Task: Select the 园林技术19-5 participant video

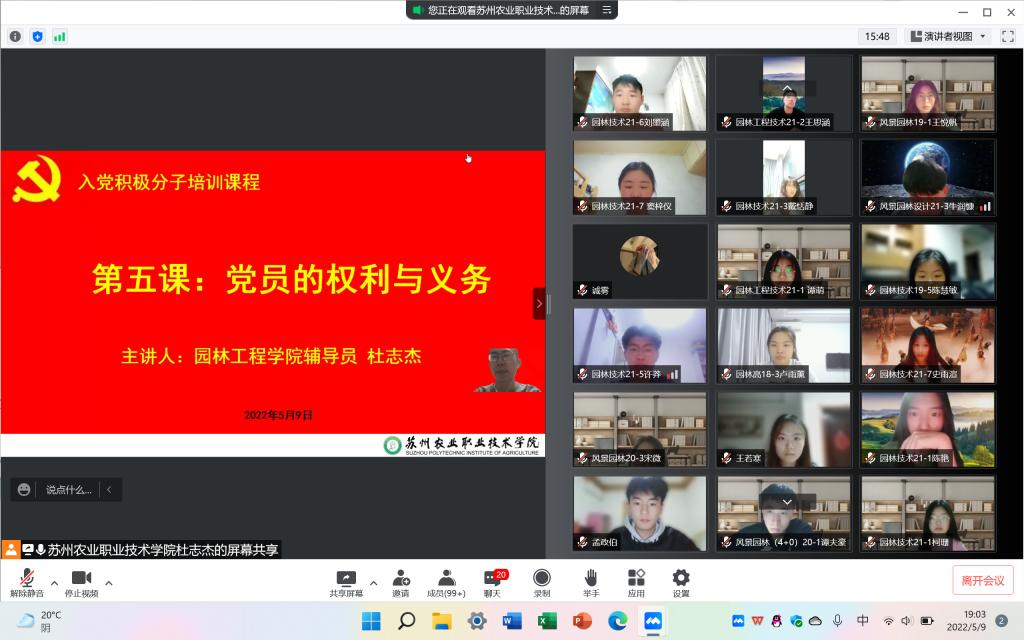Action: click(x=928, y=261)
